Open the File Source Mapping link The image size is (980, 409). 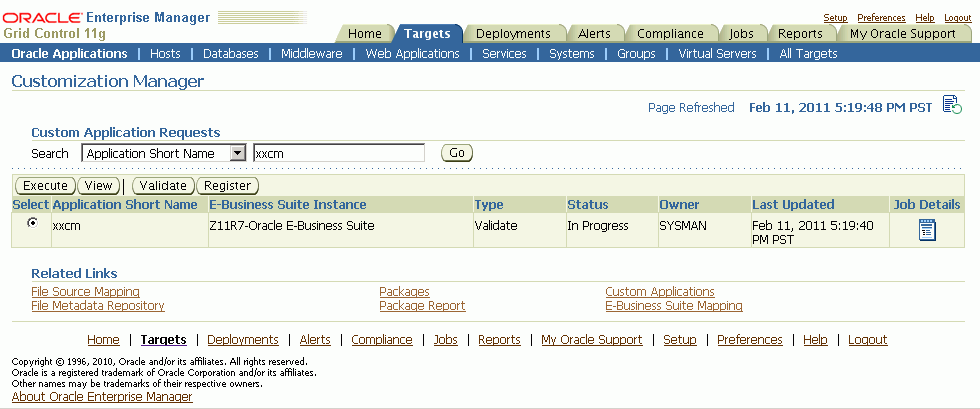pos(86,291)
